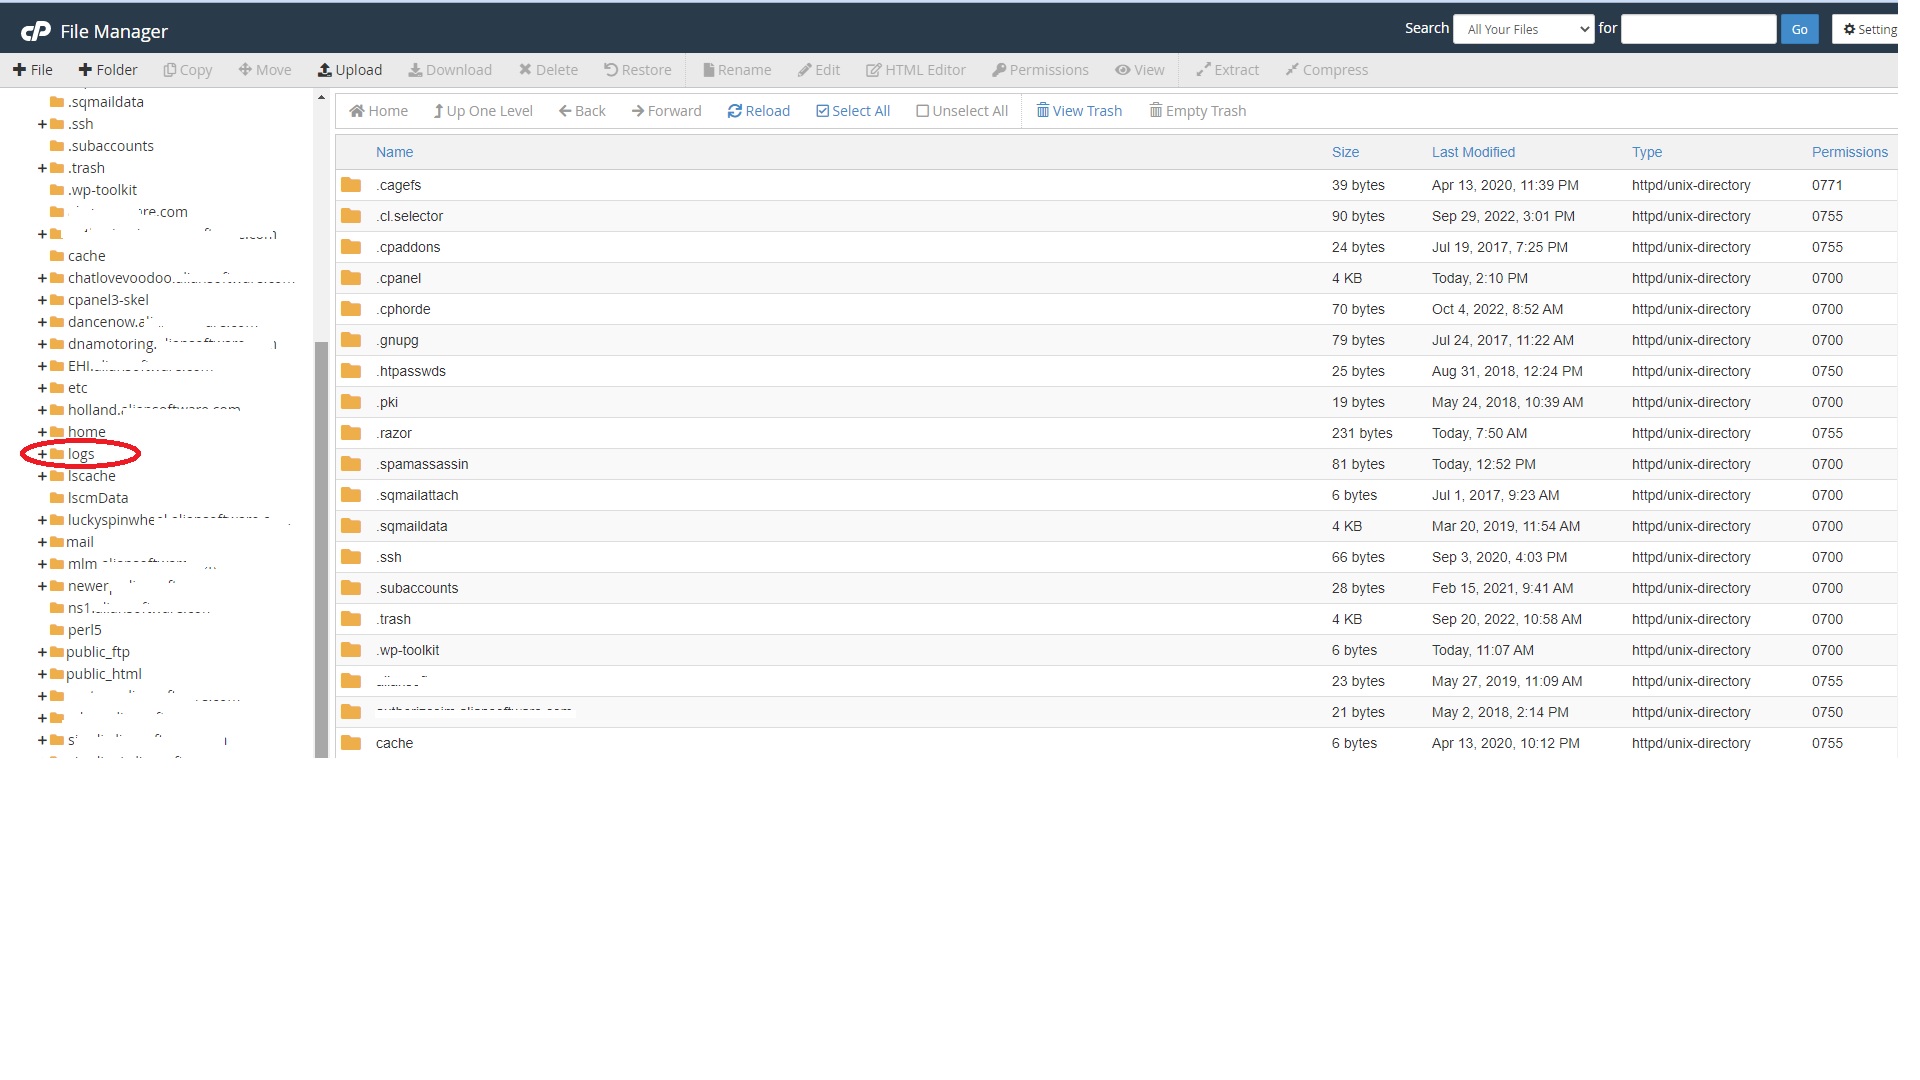The width and height of the screenshot is (1920, 1080).
Task: Sort by Permissions column header
Action: pos(1849,152)
